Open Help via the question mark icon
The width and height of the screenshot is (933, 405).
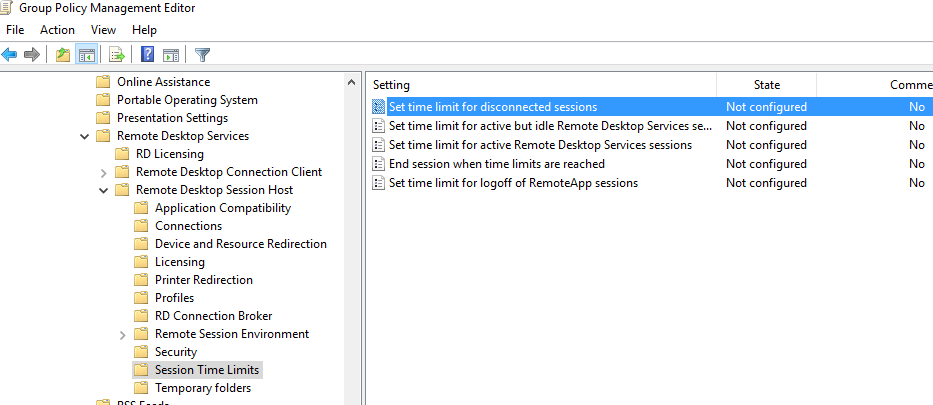pos(147,55)
